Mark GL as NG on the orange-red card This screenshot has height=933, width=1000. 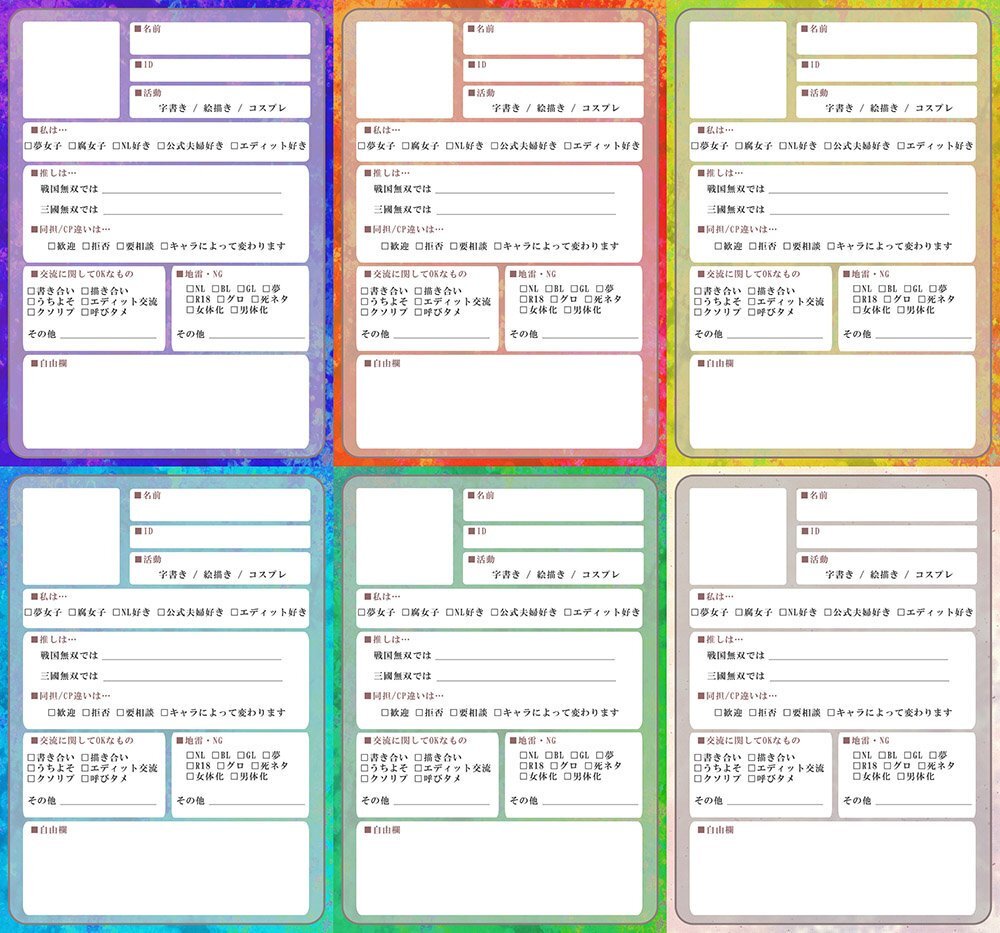pyautogui.click(x=574, y=289)
